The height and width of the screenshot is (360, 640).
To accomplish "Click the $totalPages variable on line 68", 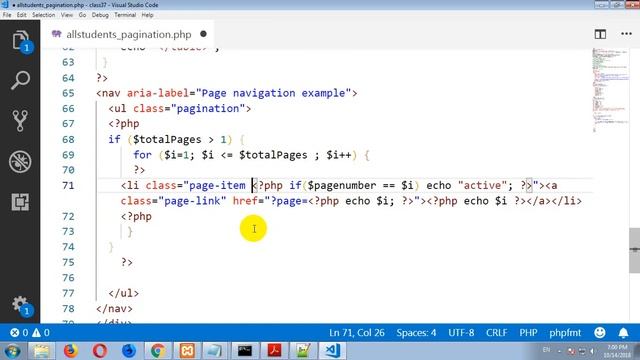I will (x=167, y=139).
